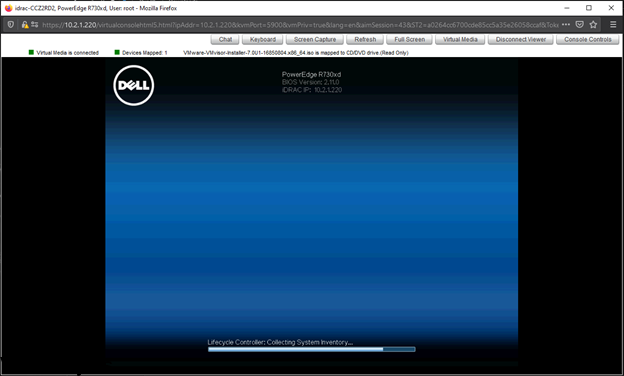Open the page actions three-dots menu
Image resolution: width=624 pixels, height=376 pixels.
pos(566,25)
